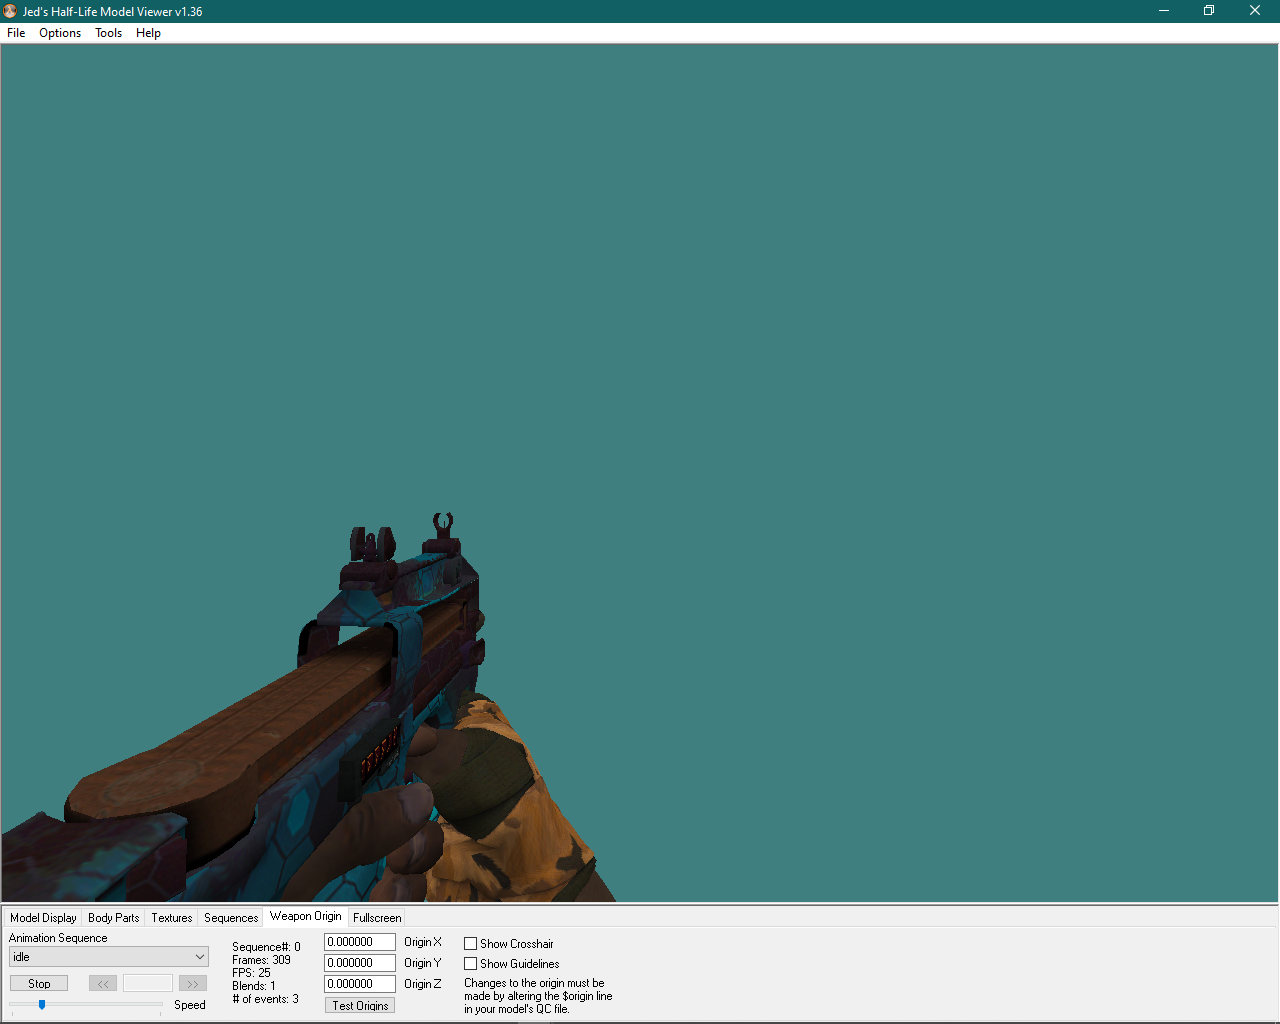Viewport: 1280px width, 1024px height.
Task: Click the Origin Z input field
Action: coord(360,984)
